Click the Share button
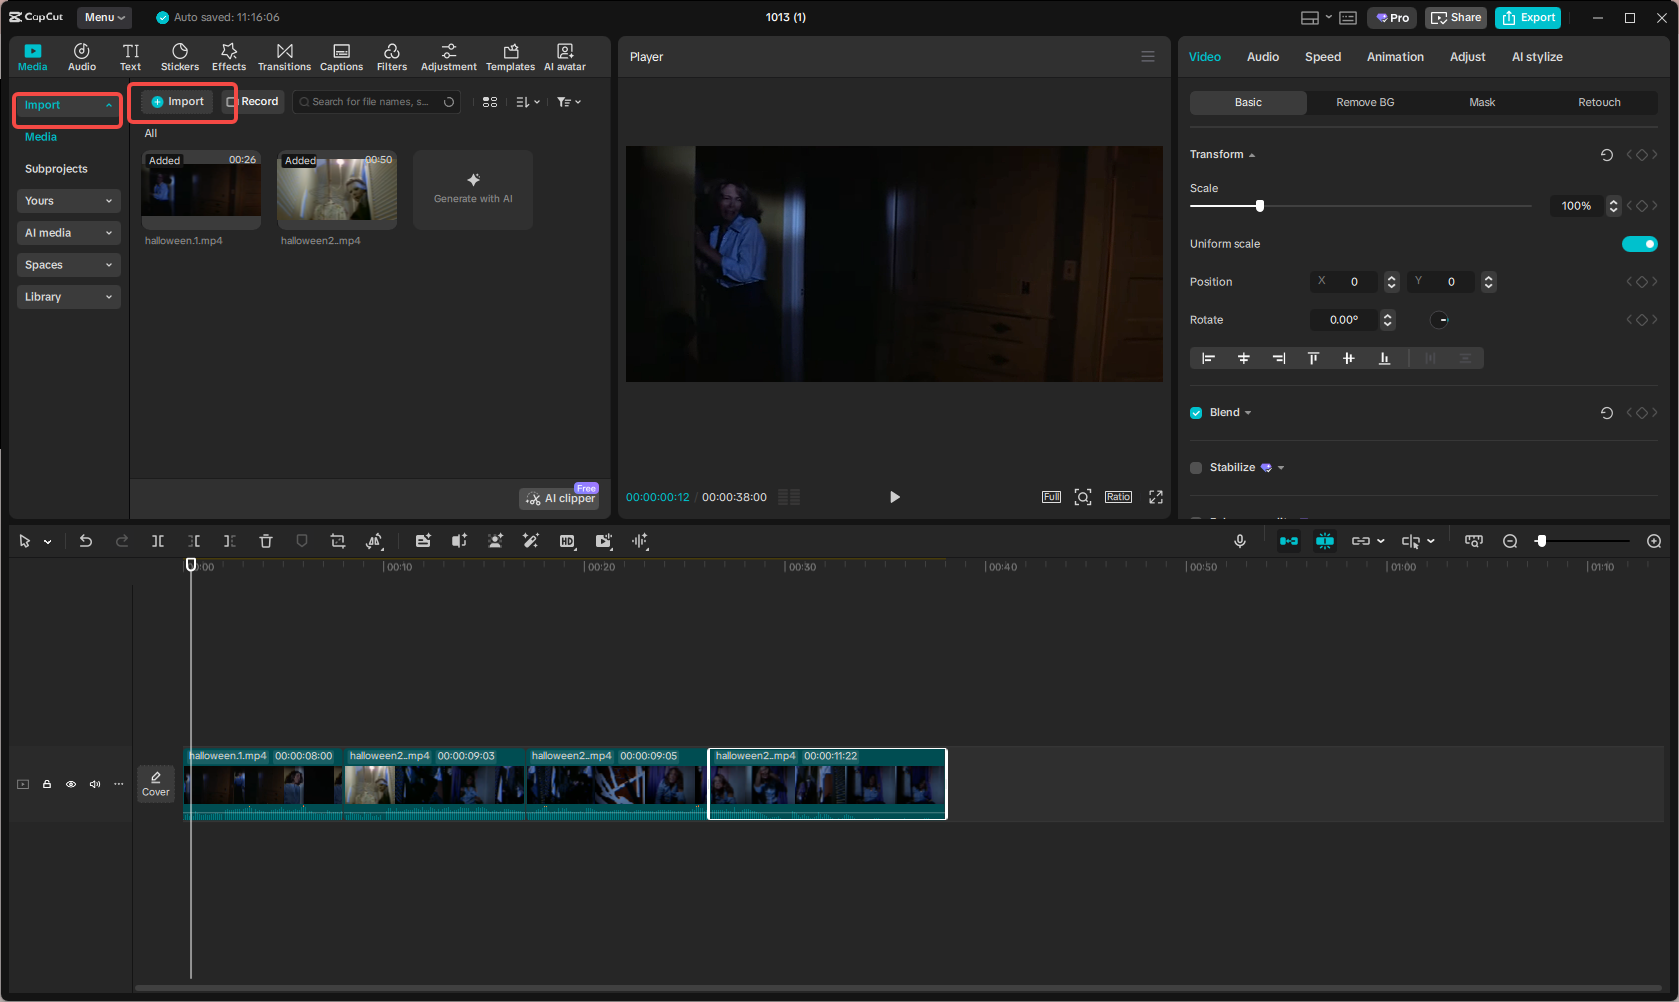The height and width of the screenshot is (1002, 1679). [x=1456, y=17]
